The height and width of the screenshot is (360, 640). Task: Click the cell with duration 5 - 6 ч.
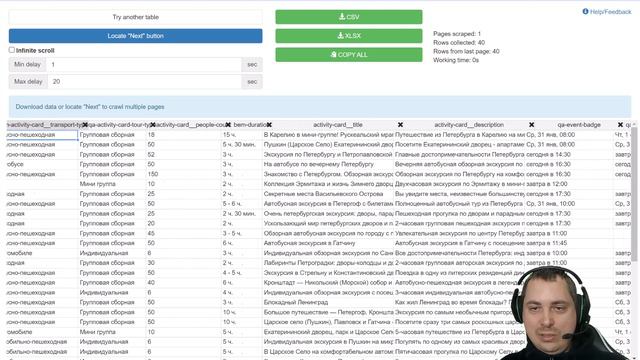coord(242,204)
